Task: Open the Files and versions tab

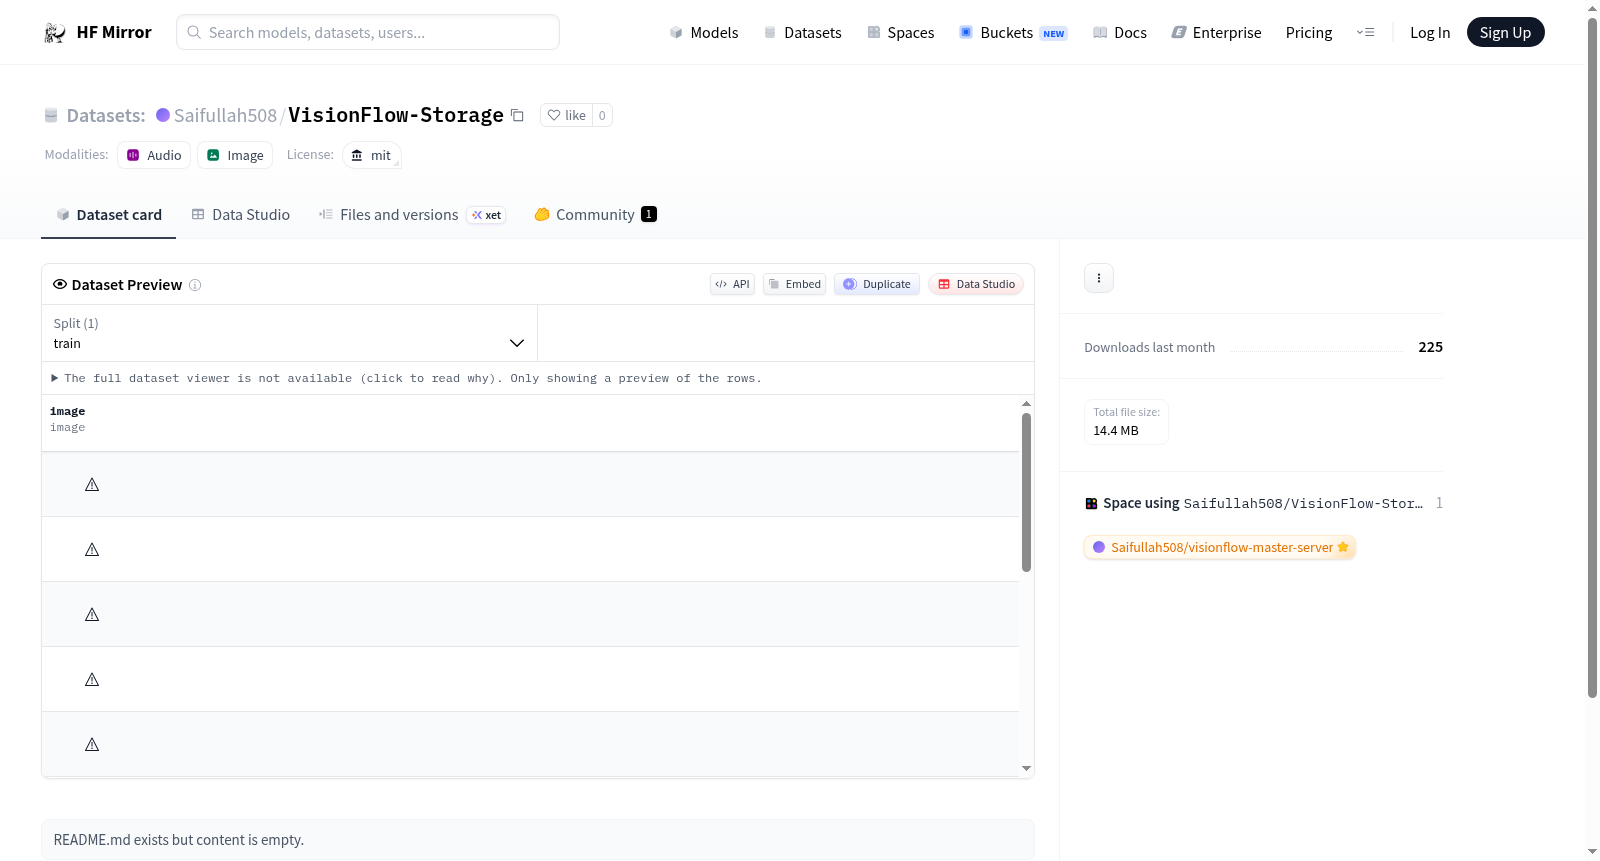Action: click(x=412, y=214)
